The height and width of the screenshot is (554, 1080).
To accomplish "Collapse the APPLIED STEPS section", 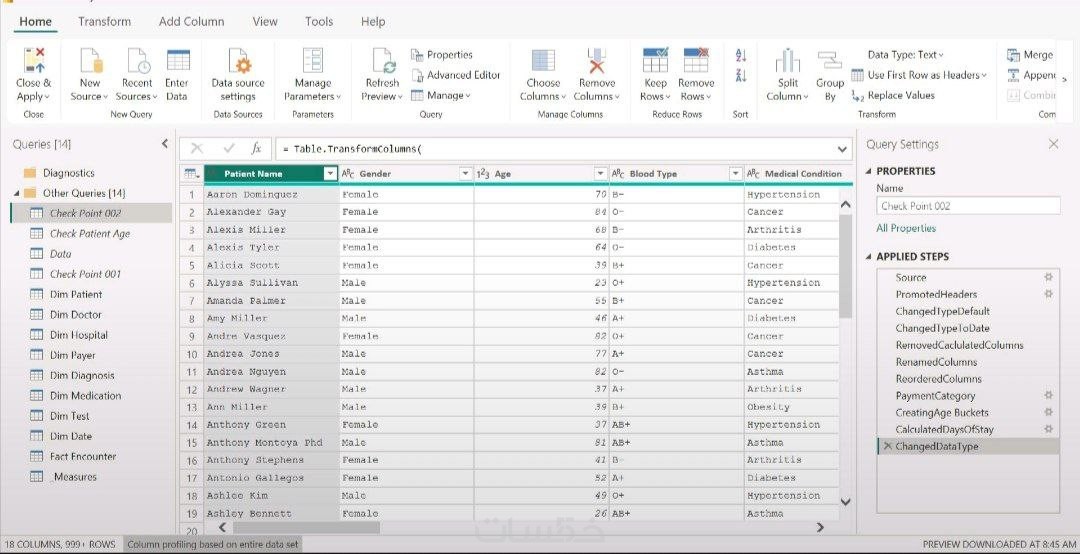I will point(868,256).
